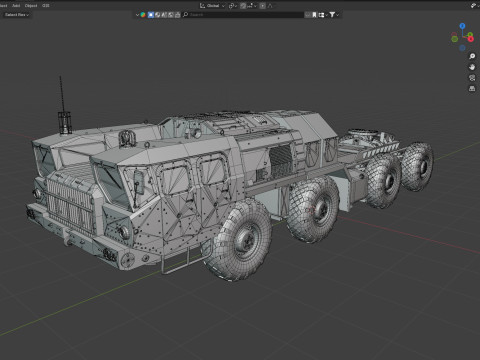
Task: Click inside the Search field
Action: pyautogui.click(x=242, y=15)
